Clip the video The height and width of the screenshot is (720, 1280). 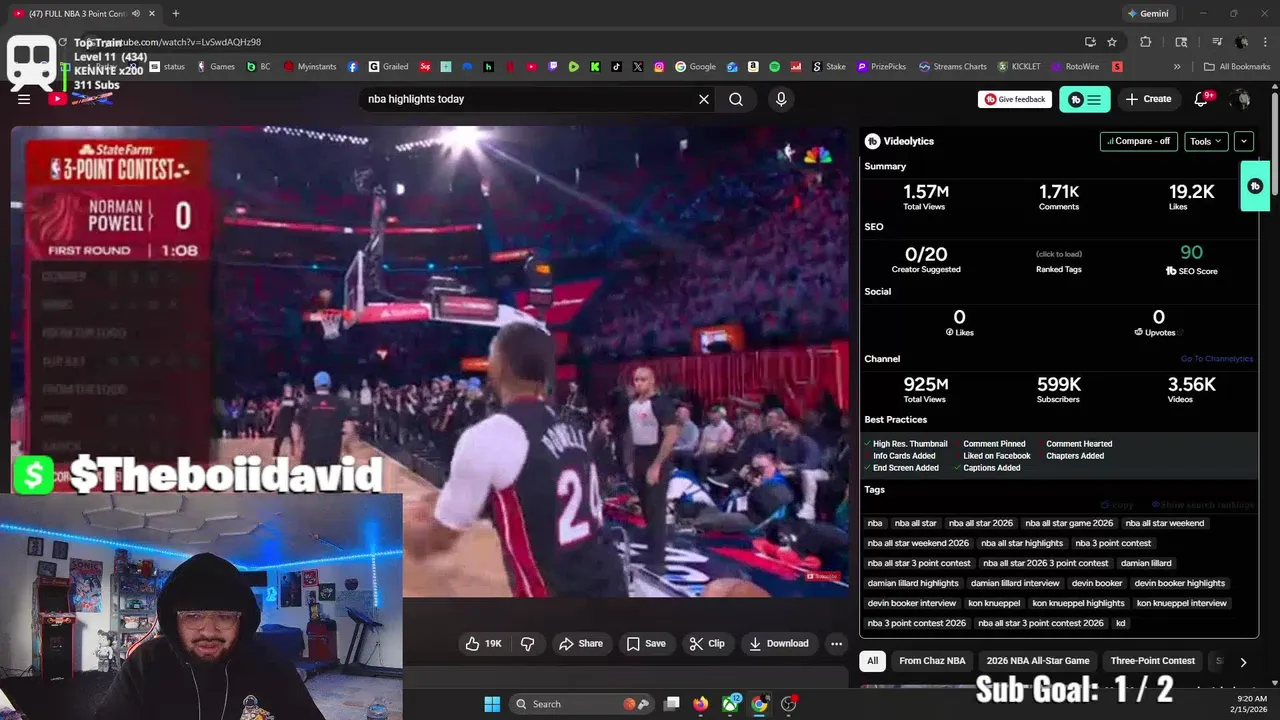[707, 644]
